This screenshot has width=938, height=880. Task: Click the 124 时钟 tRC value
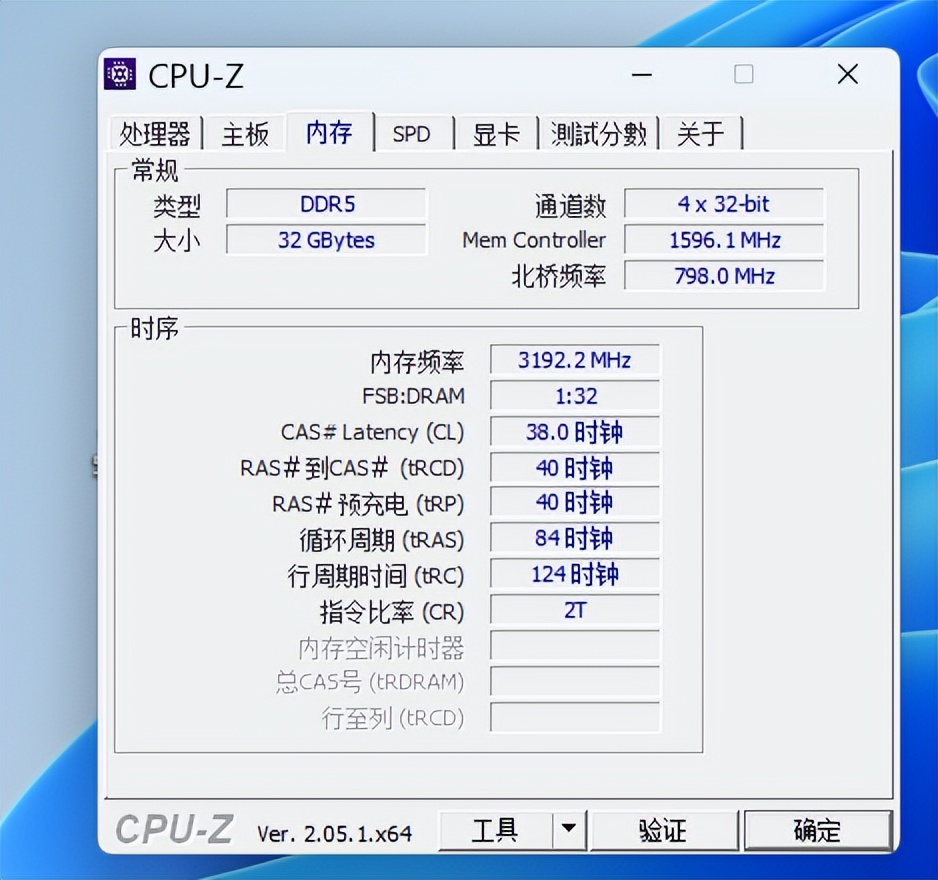click(x=575, y=574)
